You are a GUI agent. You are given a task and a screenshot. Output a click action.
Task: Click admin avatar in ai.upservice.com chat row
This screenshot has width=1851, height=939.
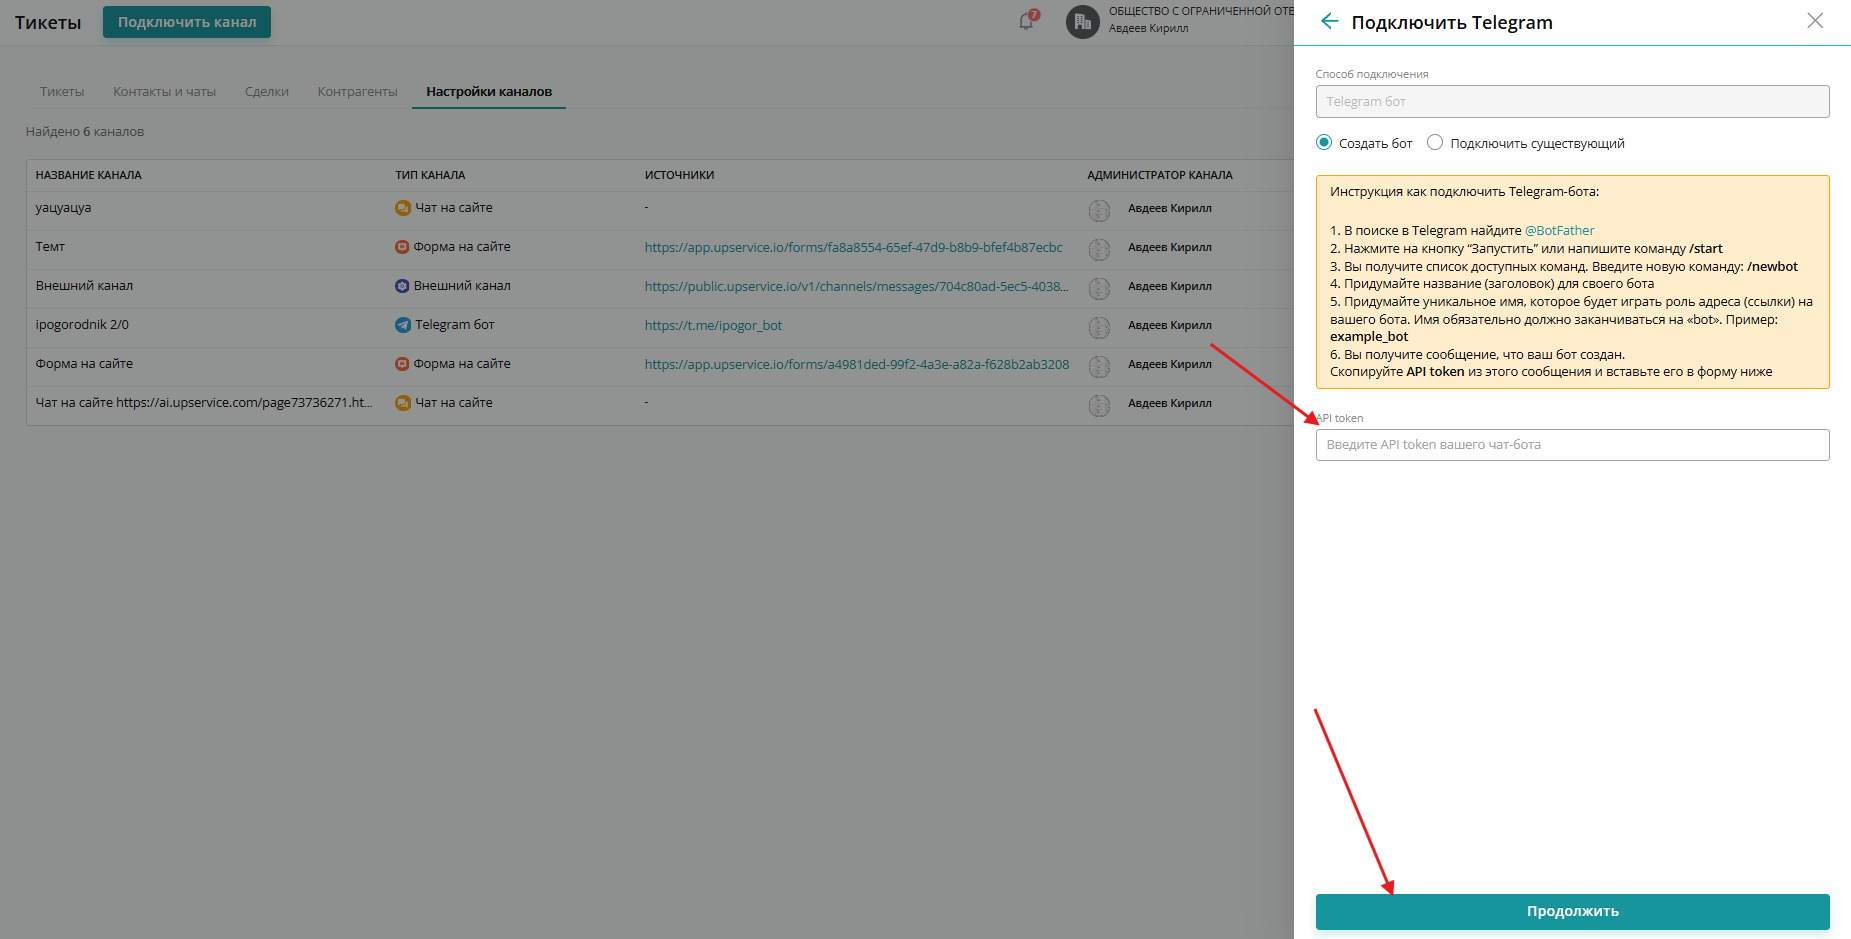pos(1099,405)
